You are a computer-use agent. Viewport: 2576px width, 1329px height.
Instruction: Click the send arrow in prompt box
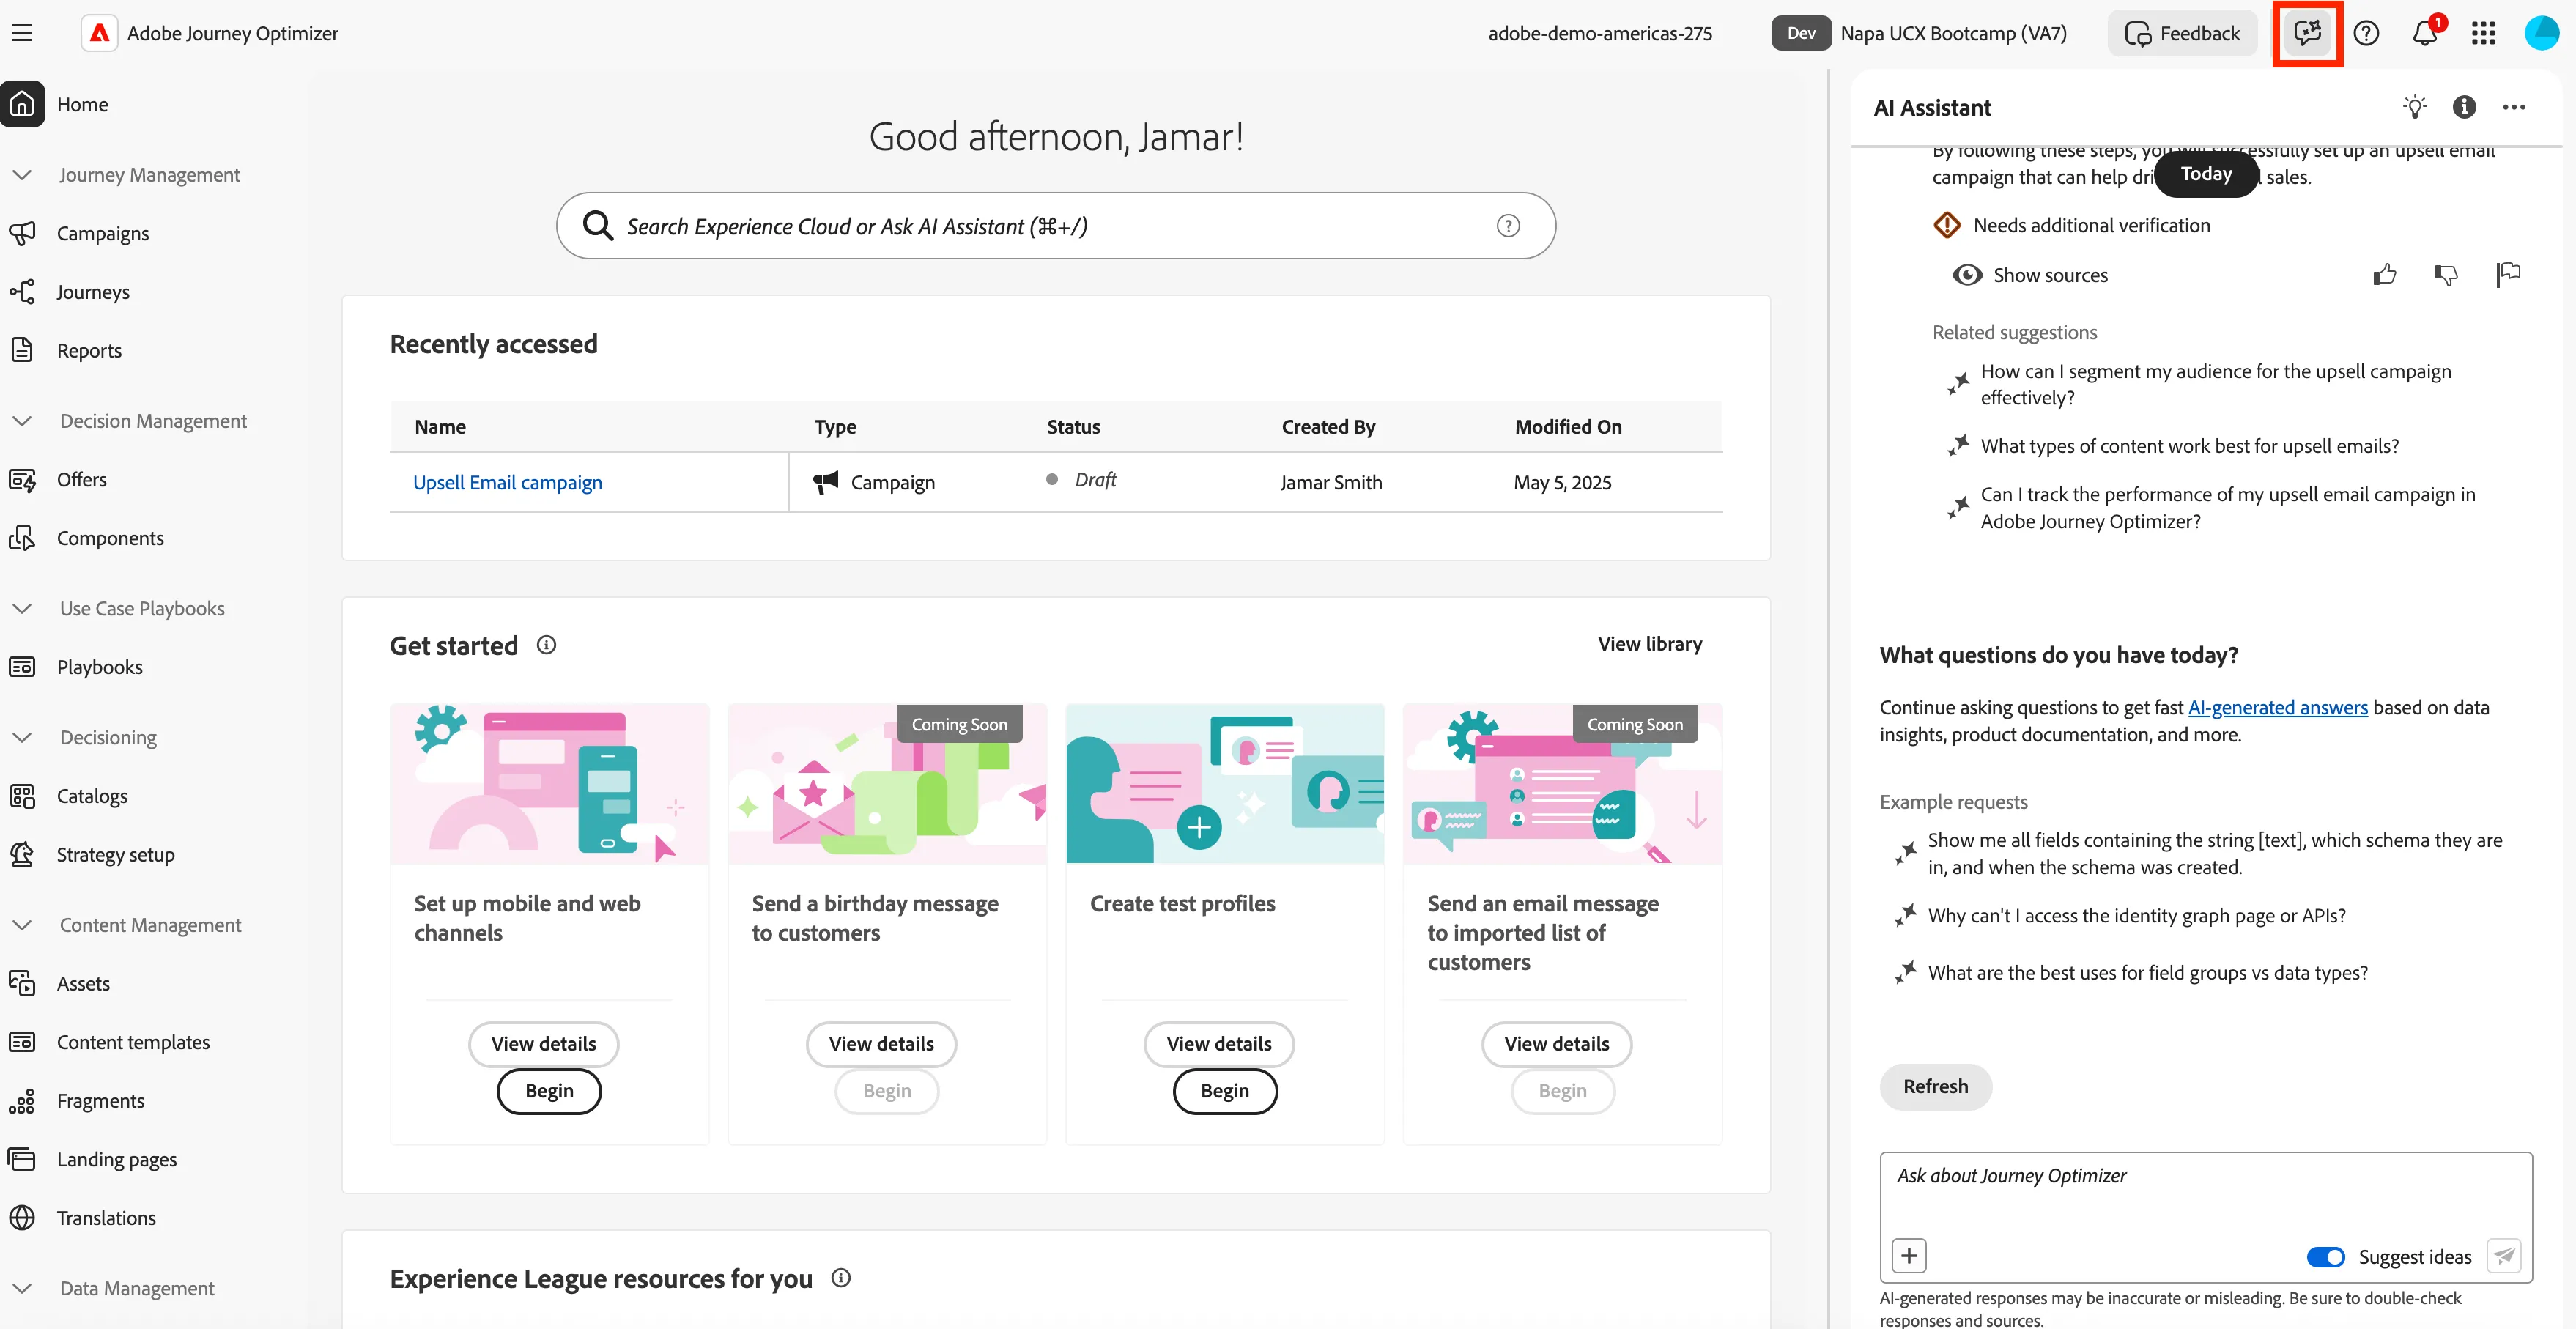point(2504,1255)
